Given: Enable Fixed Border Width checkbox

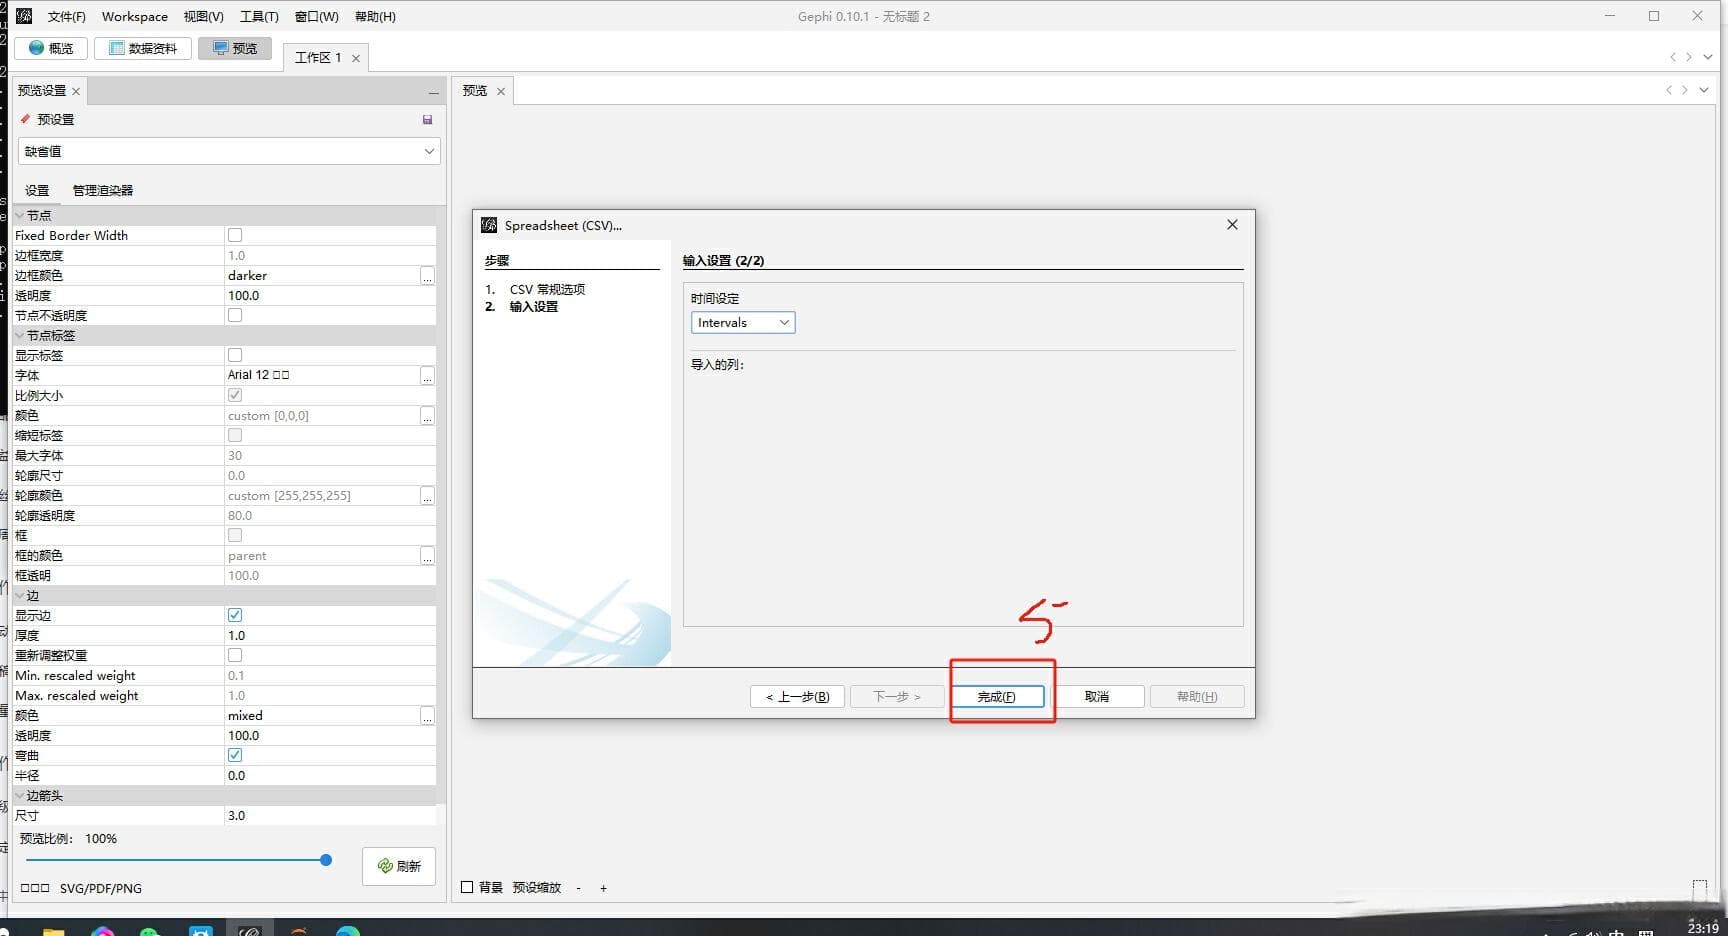Looking at the screenshot, I should [x=235, y=235].
